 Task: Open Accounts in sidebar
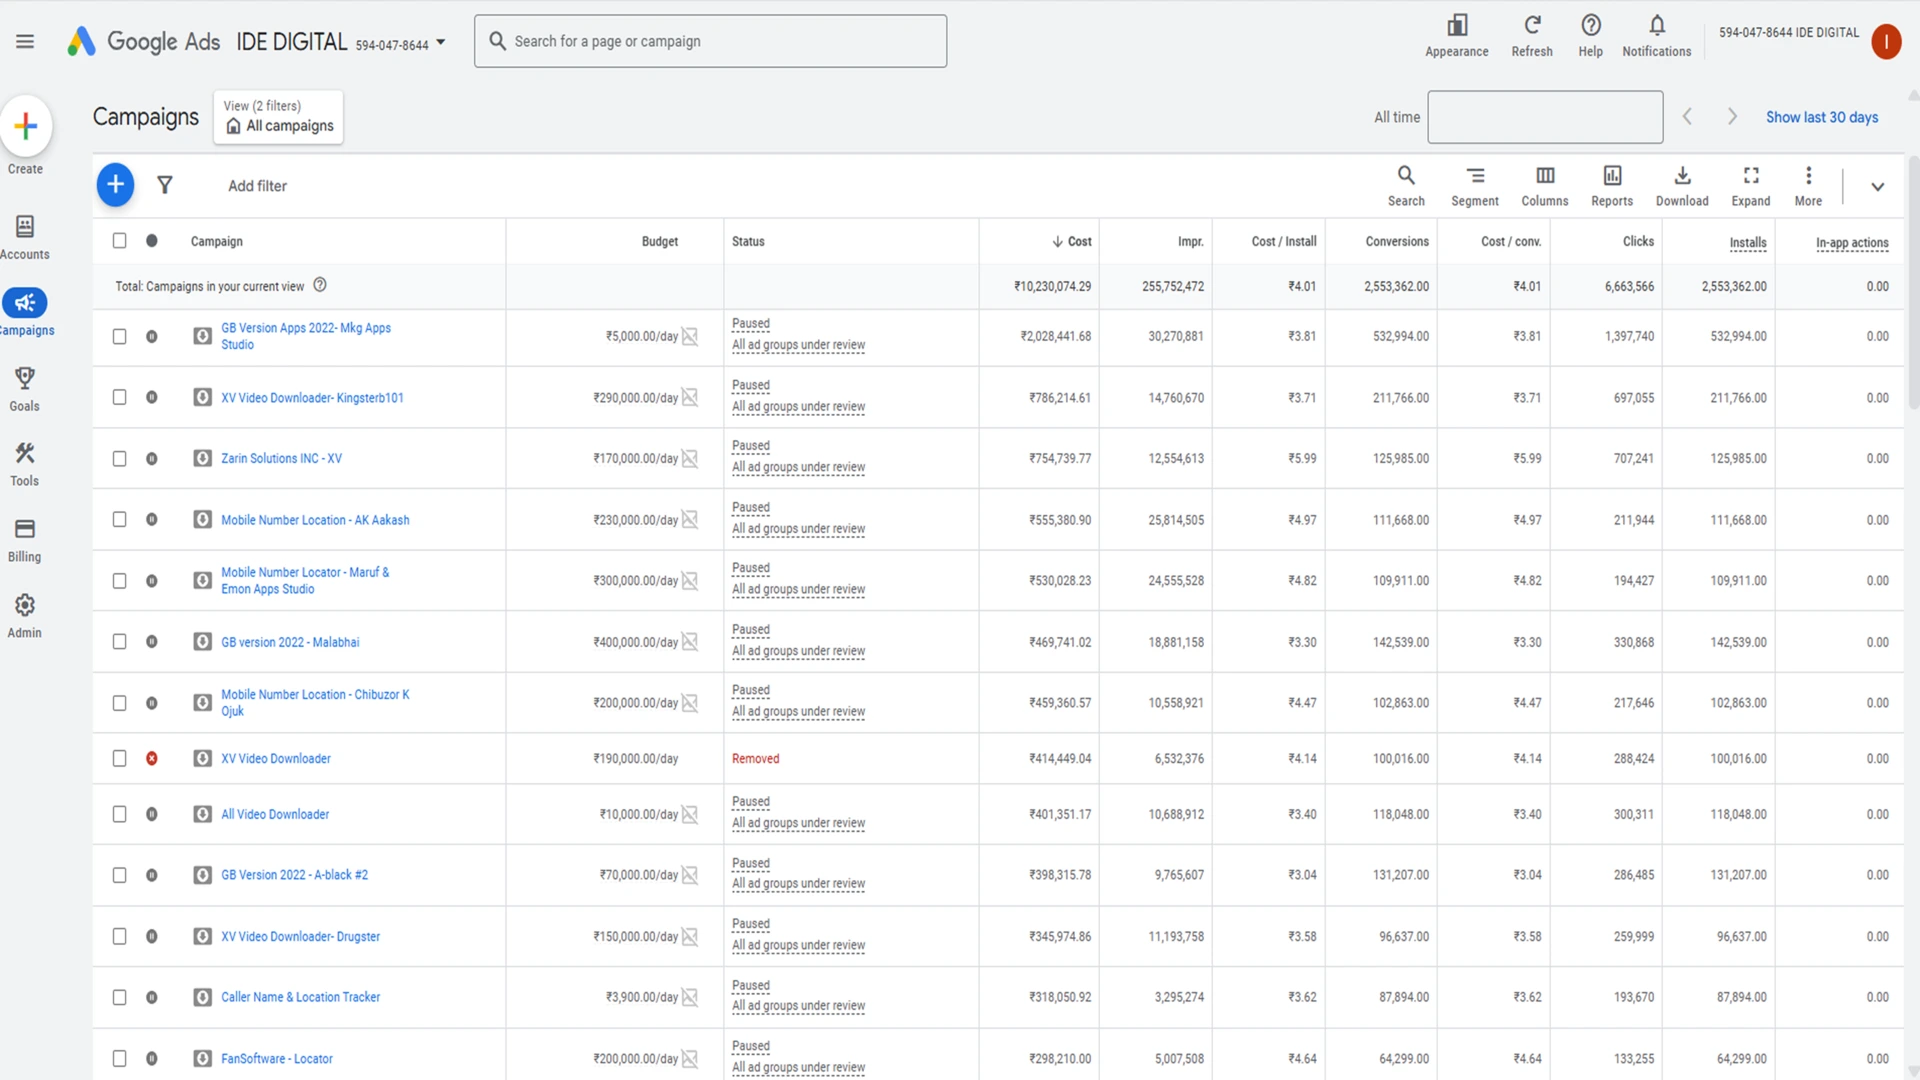coord(25,237)
